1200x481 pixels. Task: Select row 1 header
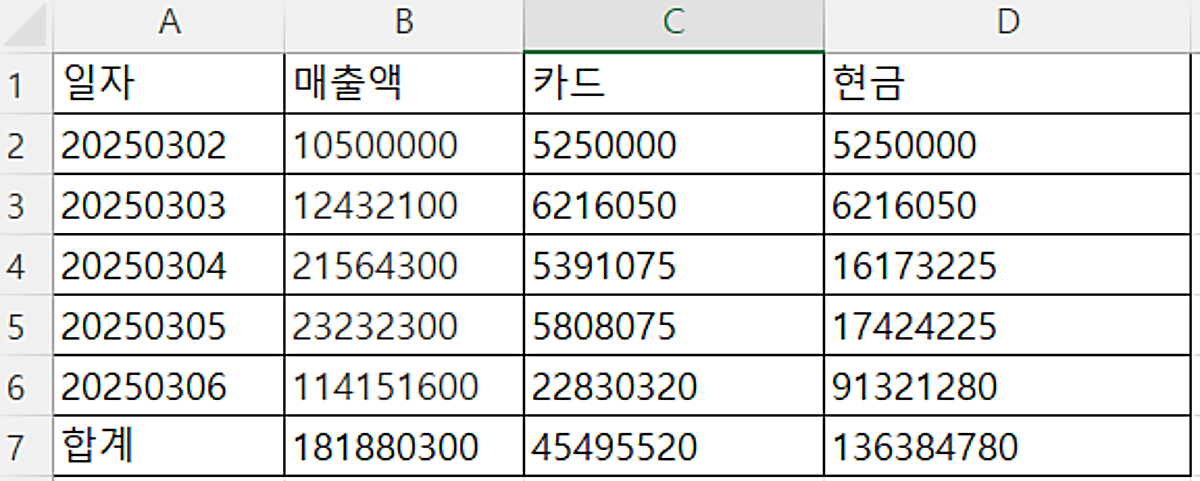click(26, 83)
